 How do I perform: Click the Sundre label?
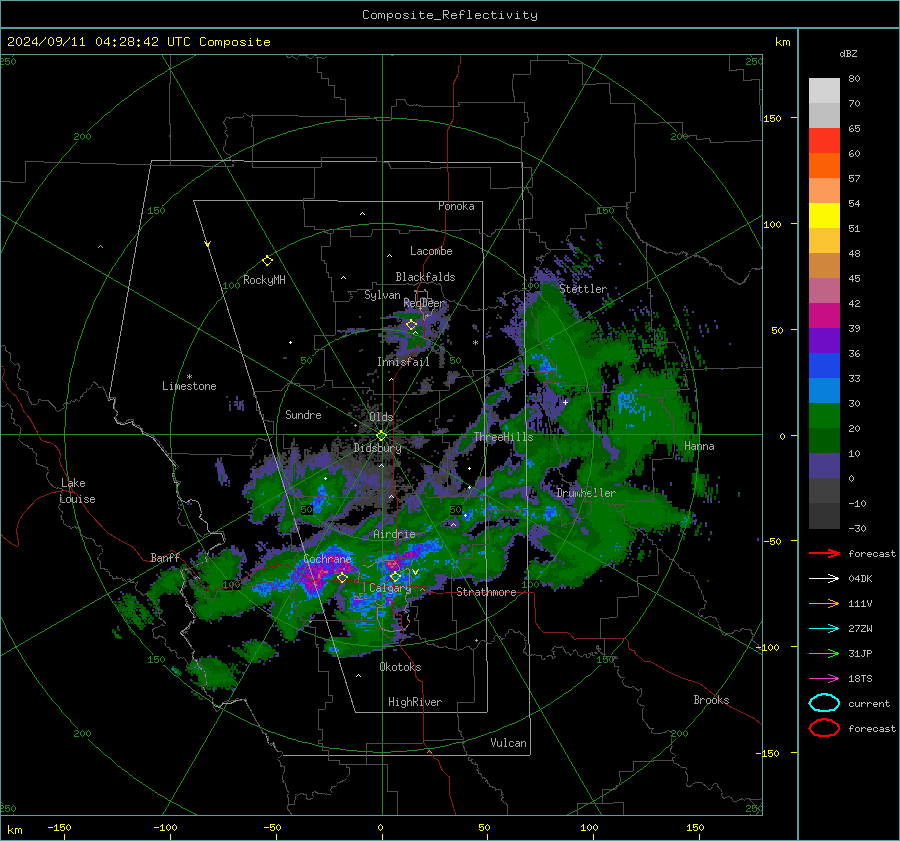tap(303, 414)
